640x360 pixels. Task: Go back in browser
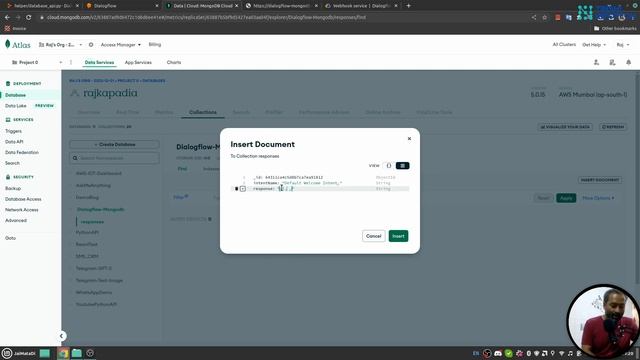tap(7, 18)
